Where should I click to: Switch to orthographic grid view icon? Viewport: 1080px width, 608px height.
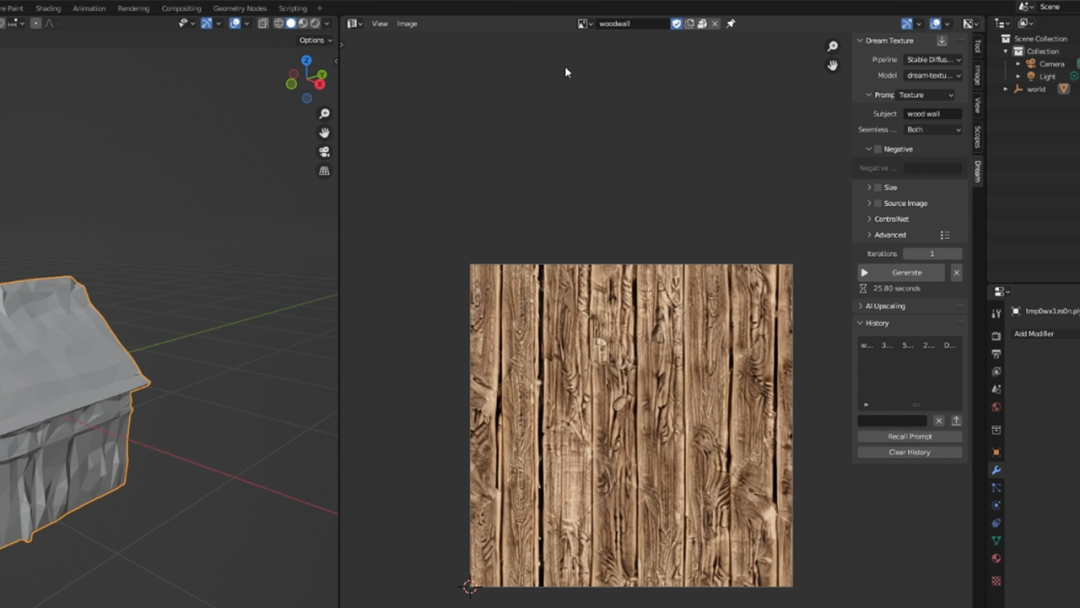pyautogui.click(x=324, y=171)
